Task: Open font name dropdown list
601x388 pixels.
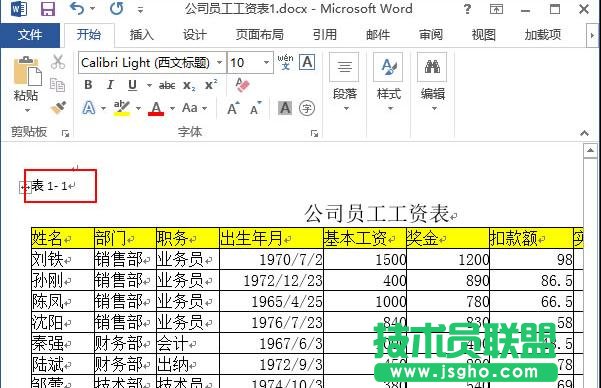Action: [220, 62]
